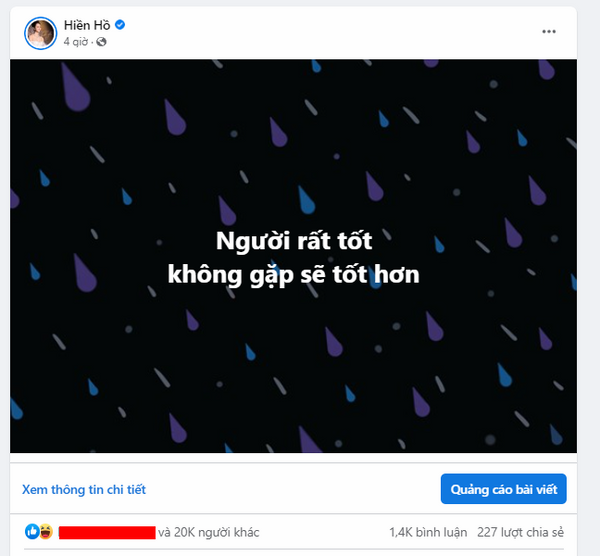Click the "Người rất tốt" text line

294,241
